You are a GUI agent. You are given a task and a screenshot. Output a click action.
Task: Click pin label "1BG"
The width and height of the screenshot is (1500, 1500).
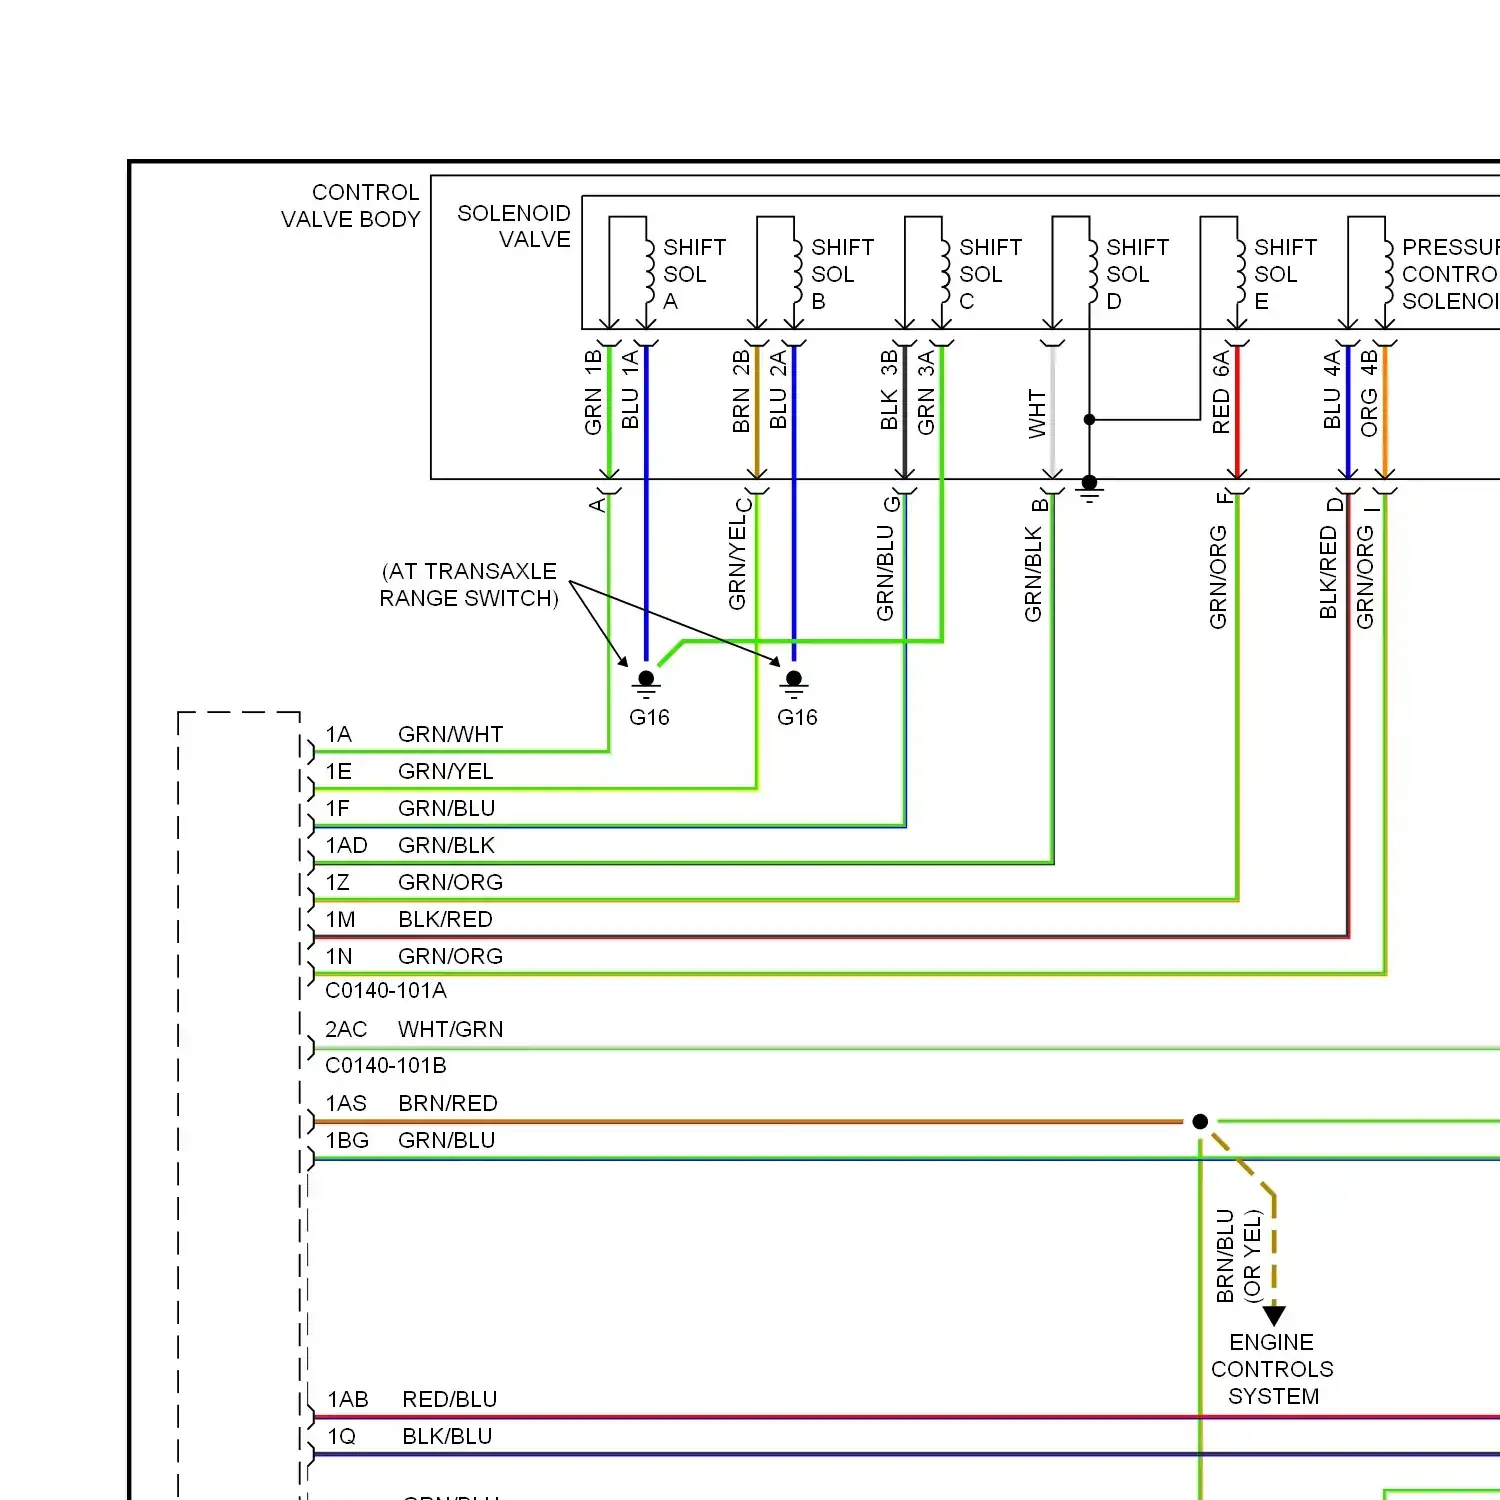(347, 1140)
